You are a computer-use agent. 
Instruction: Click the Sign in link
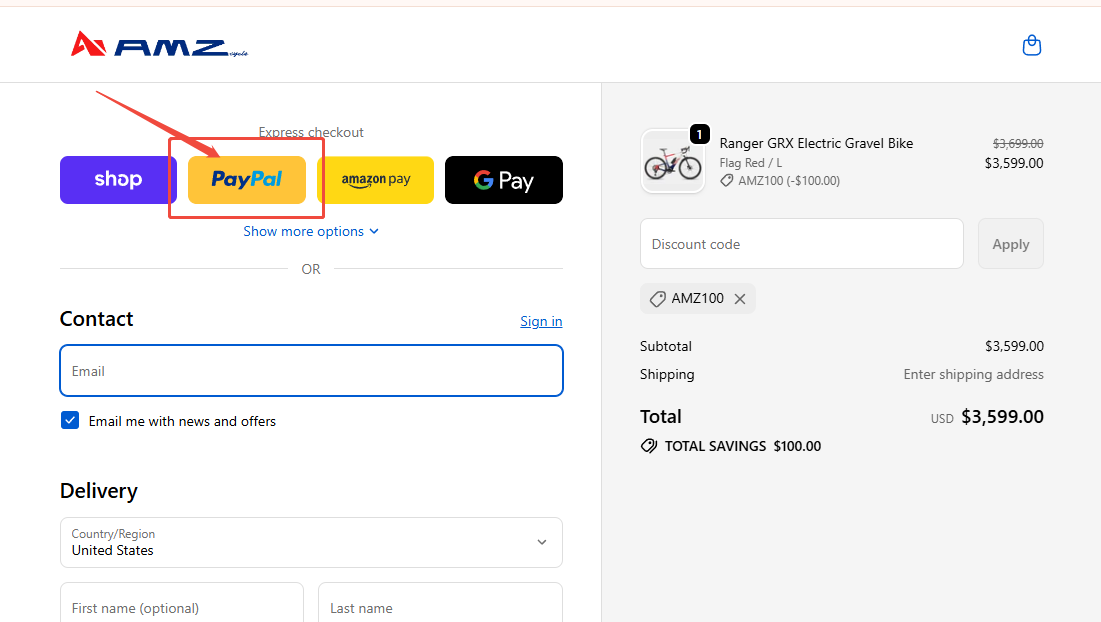click(541, 321)
